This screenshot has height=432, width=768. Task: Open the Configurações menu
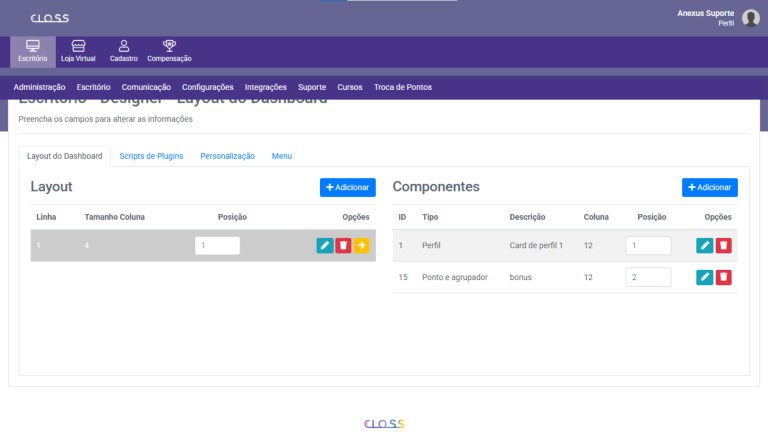click(208, 87)
